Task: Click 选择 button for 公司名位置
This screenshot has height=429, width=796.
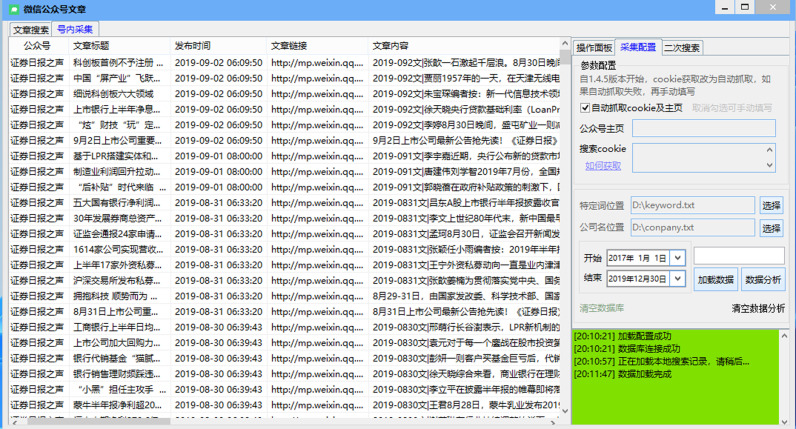Action: (771, 228)
